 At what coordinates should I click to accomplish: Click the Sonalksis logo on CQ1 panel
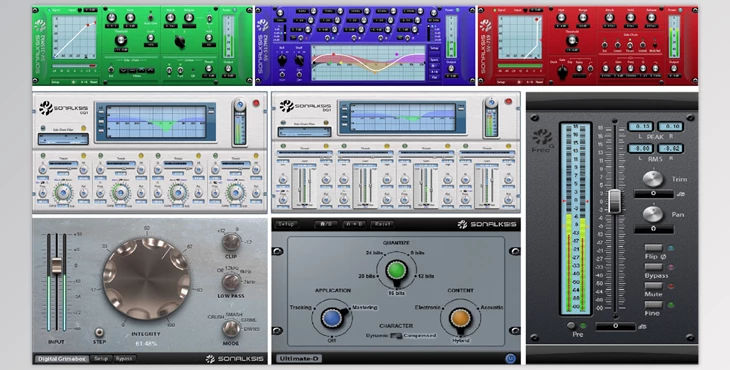[64, 108]
